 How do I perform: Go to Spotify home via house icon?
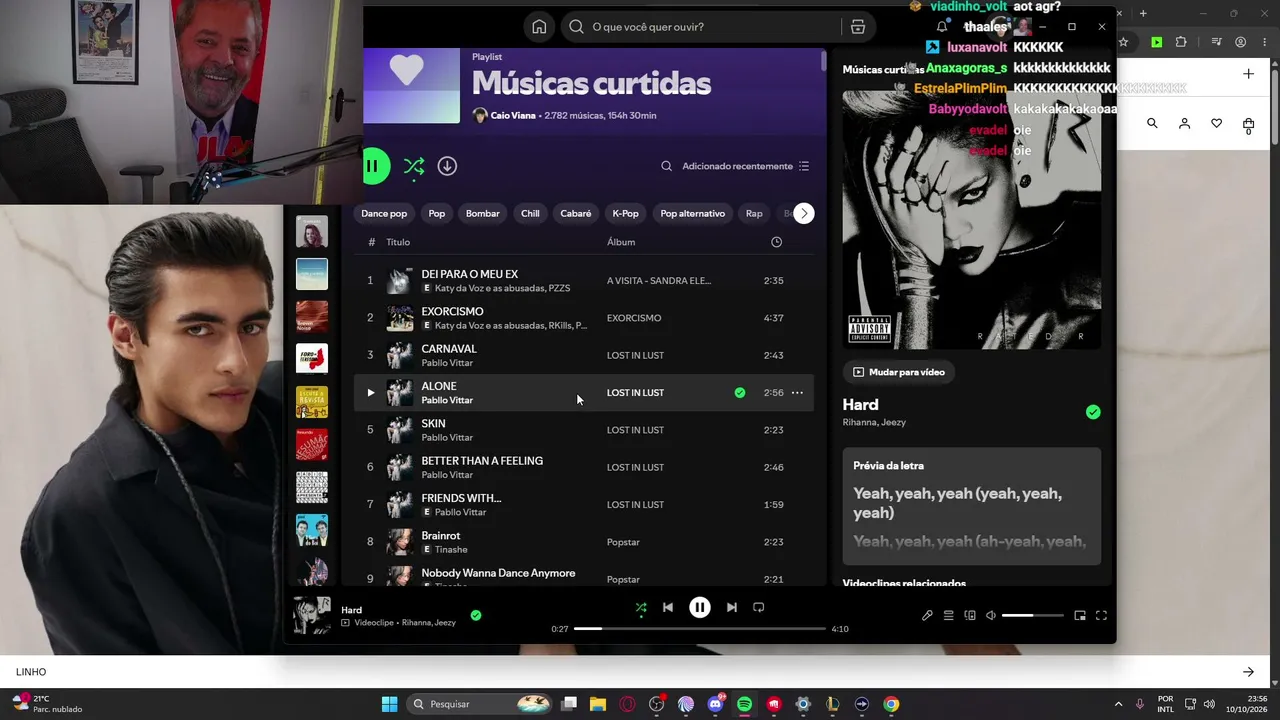(x=539, y=27)
